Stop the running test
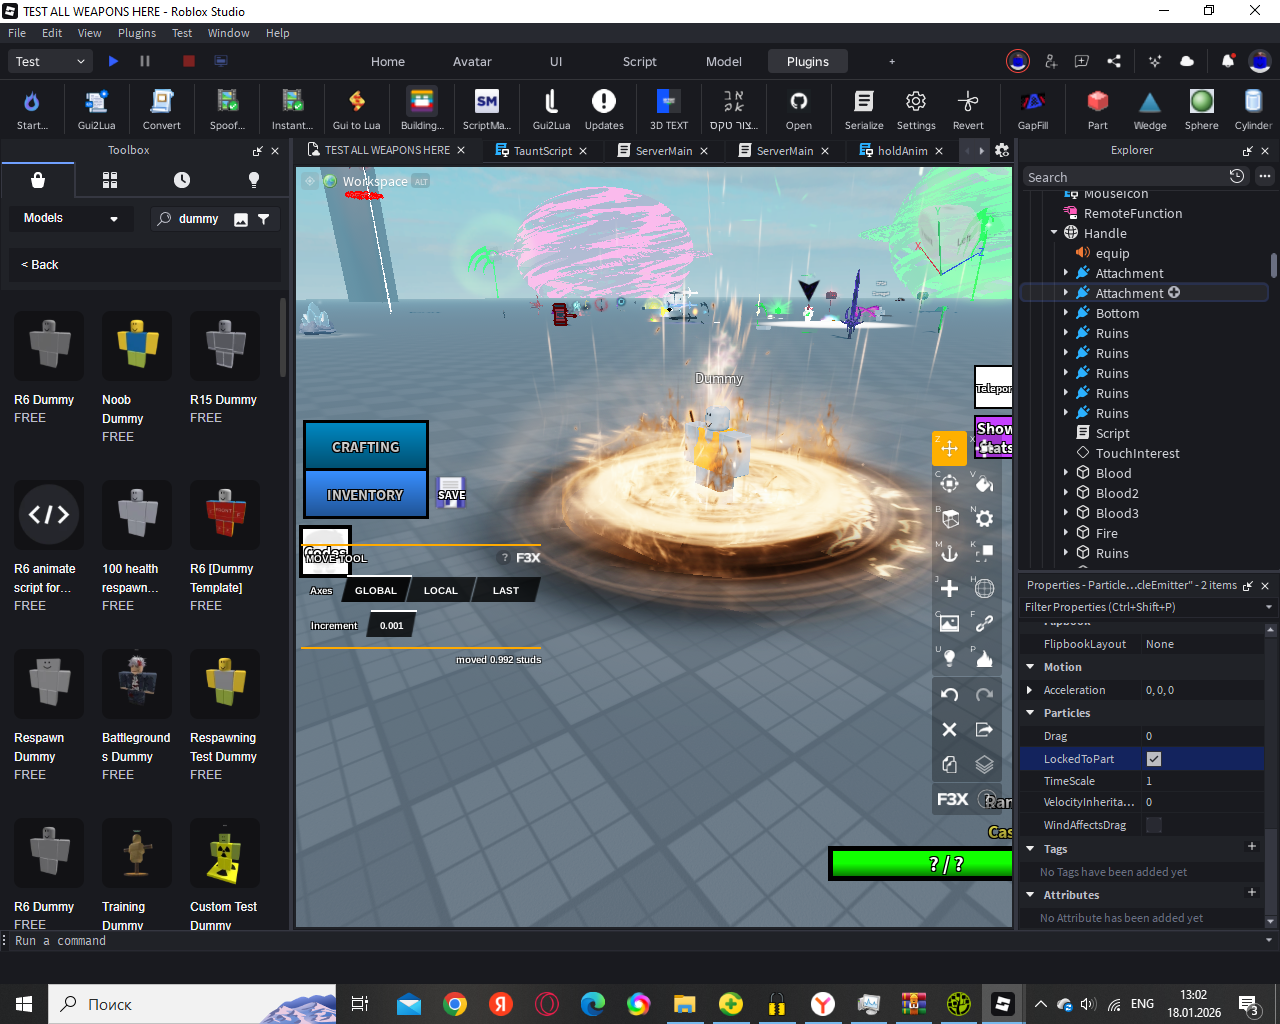The height and width of the screenshot is (1024, 1280). (189, 61)
